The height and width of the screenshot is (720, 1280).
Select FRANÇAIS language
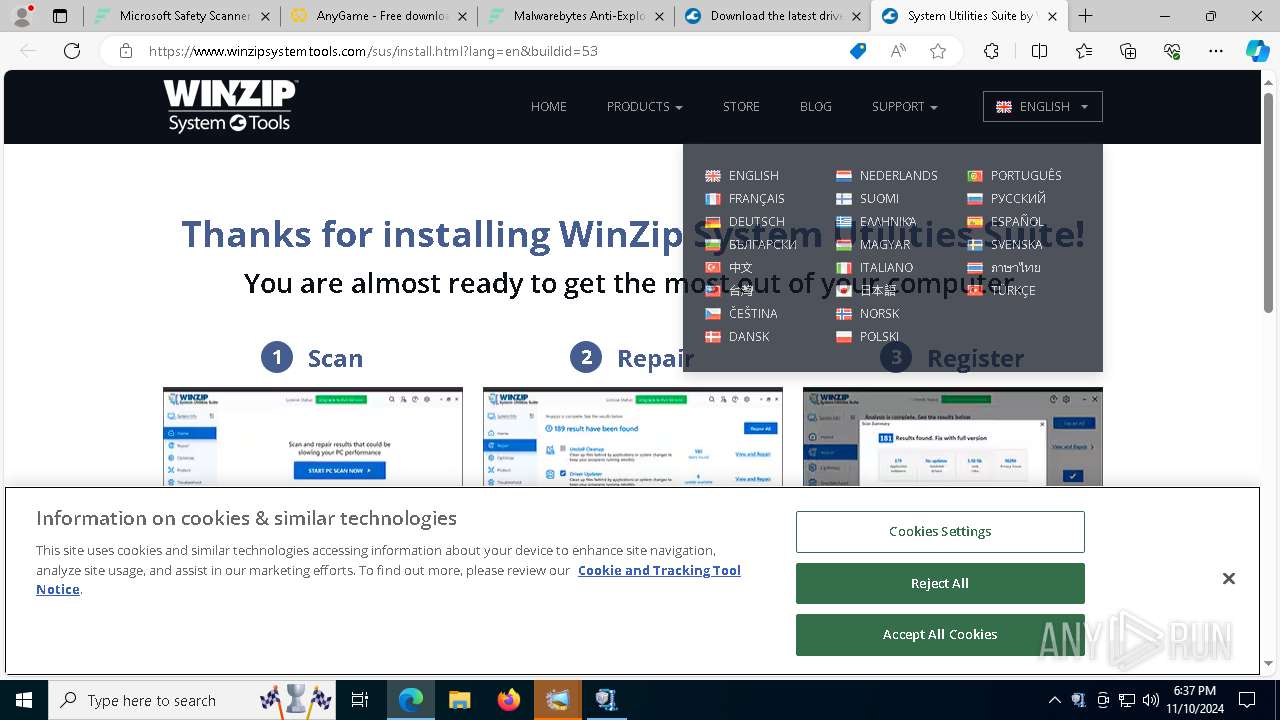(745, 199)
